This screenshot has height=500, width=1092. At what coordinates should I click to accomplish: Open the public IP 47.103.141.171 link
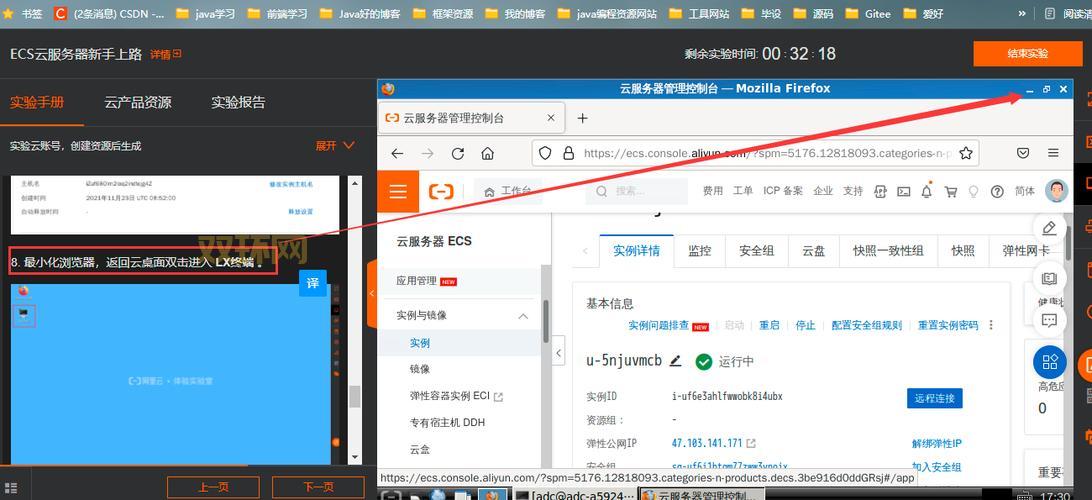coord(707,444)
